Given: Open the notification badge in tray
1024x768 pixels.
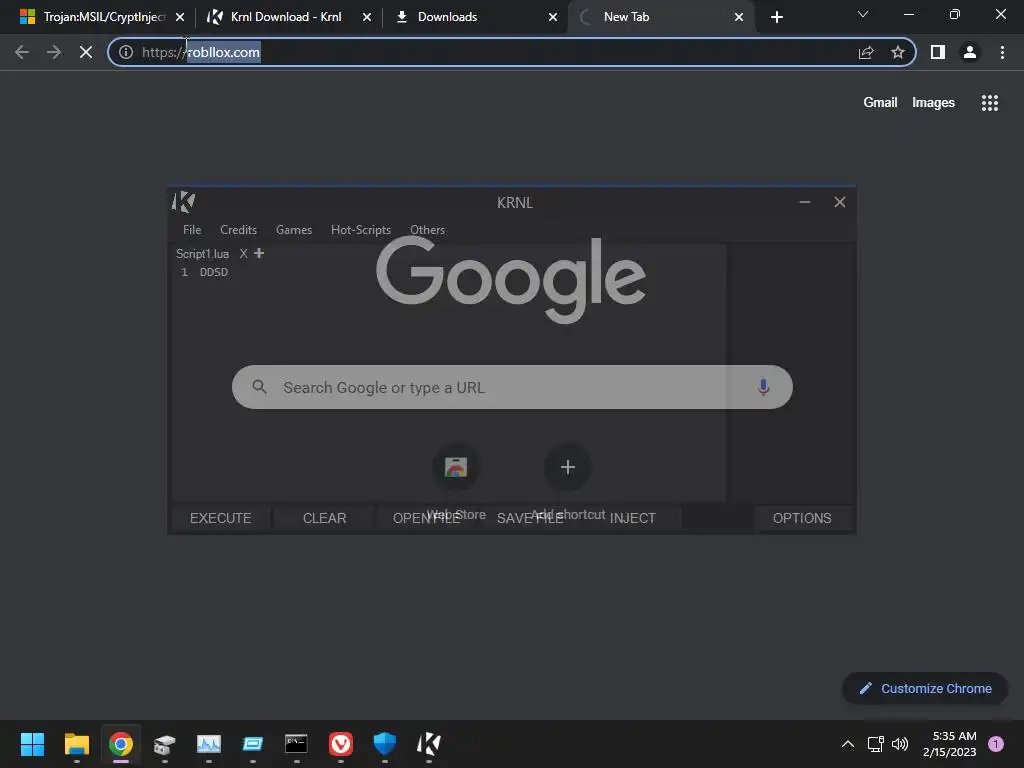Looking at the screenshot, I should click(x=996, y=744).
